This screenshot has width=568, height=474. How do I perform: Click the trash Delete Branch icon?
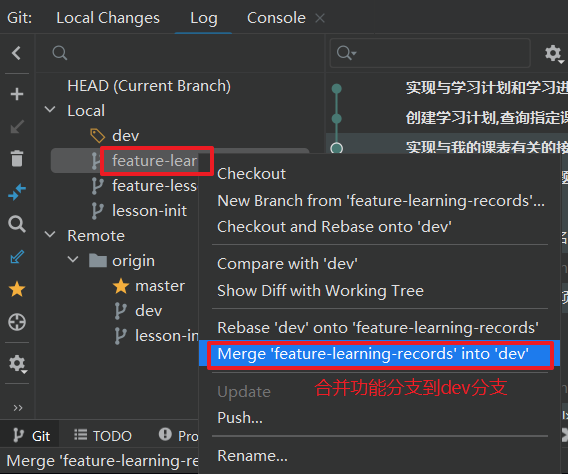tap(17, 159)
